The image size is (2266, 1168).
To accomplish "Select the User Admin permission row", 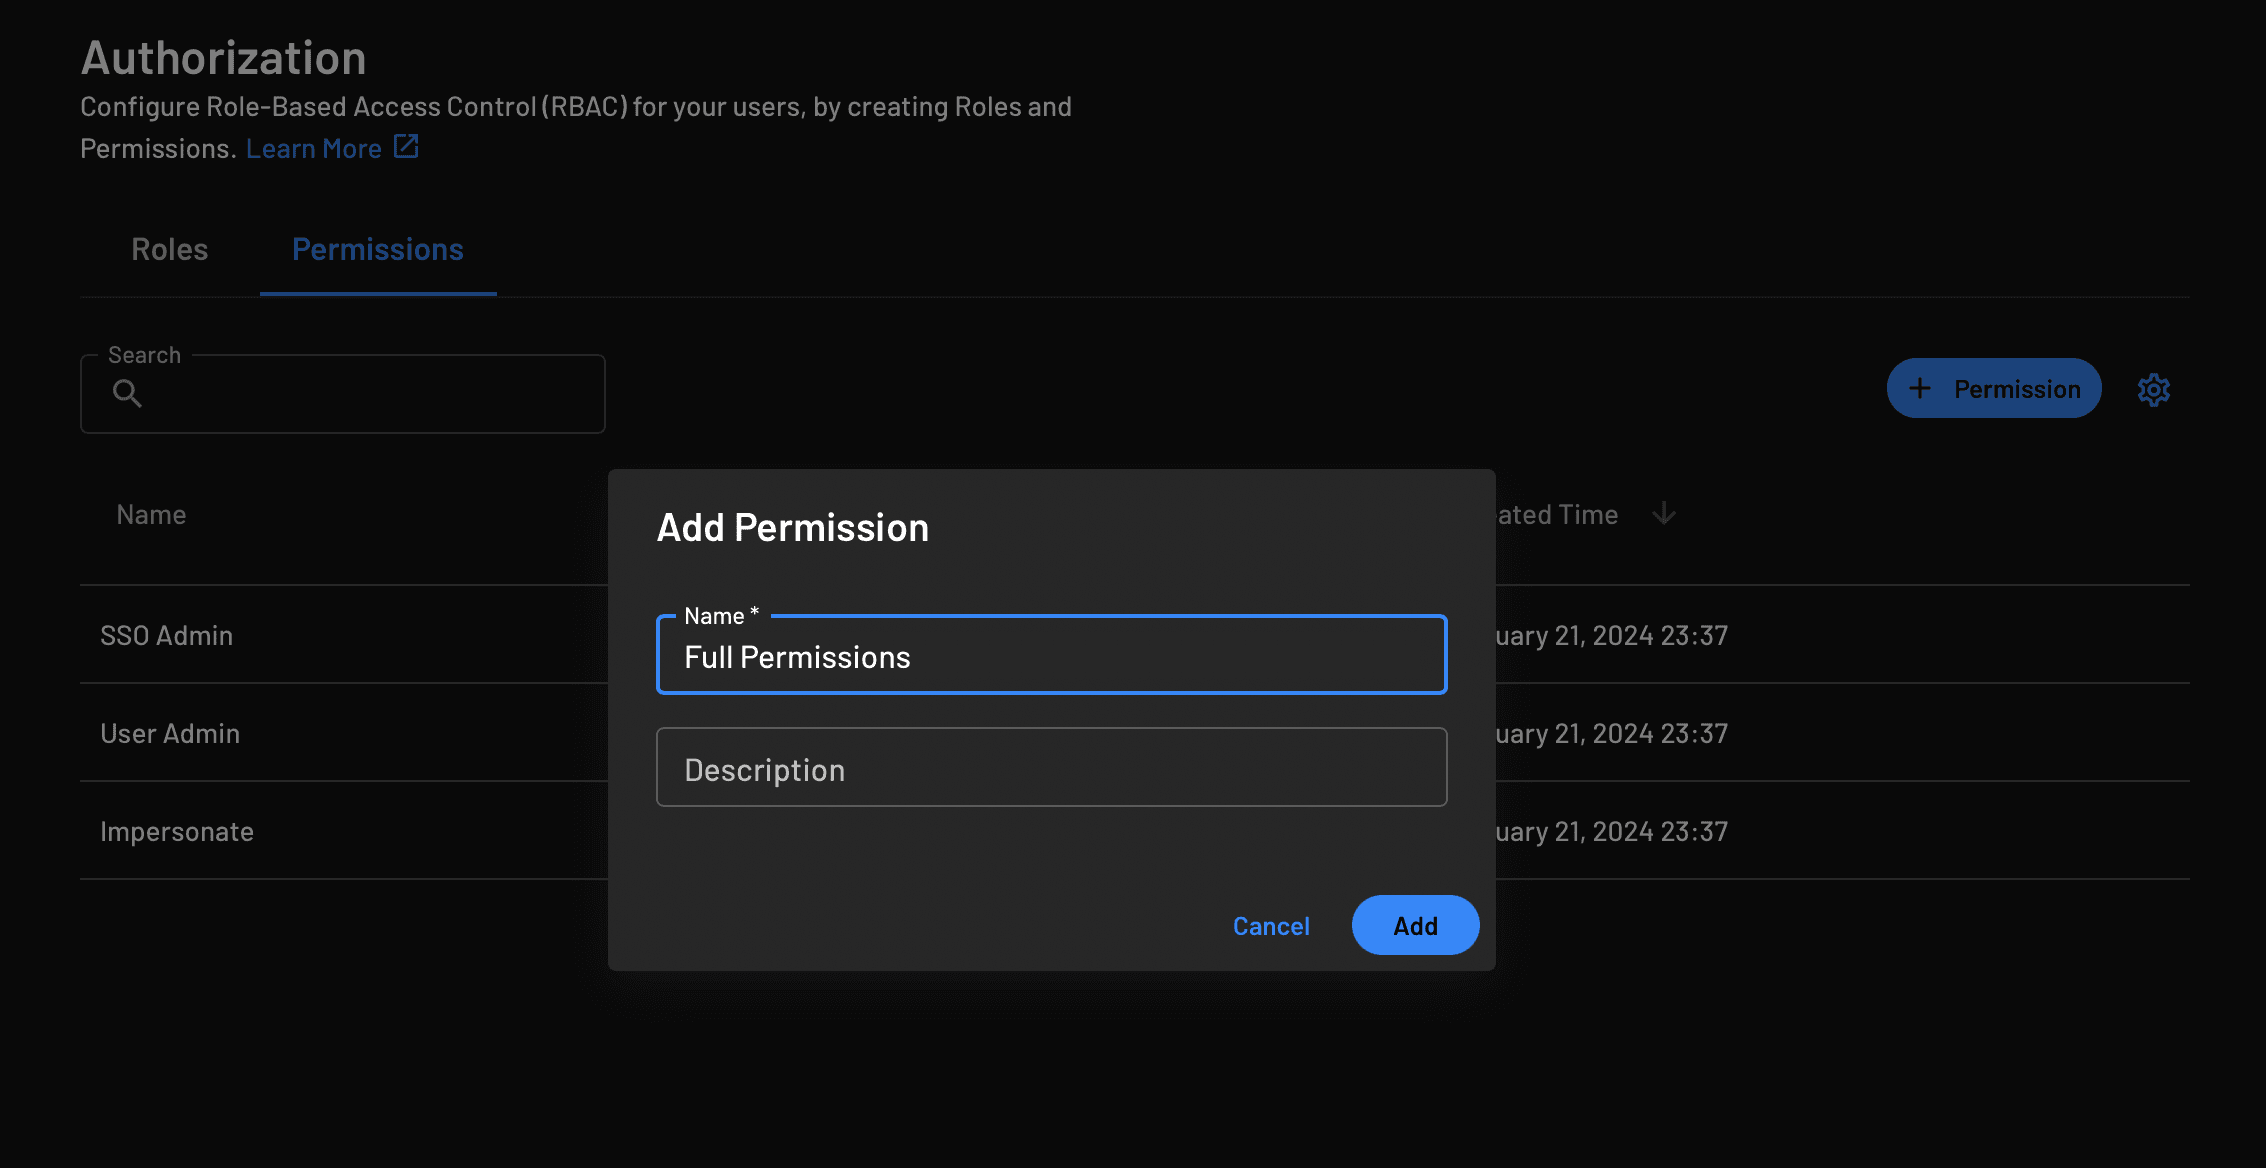I will pos(170,734).
